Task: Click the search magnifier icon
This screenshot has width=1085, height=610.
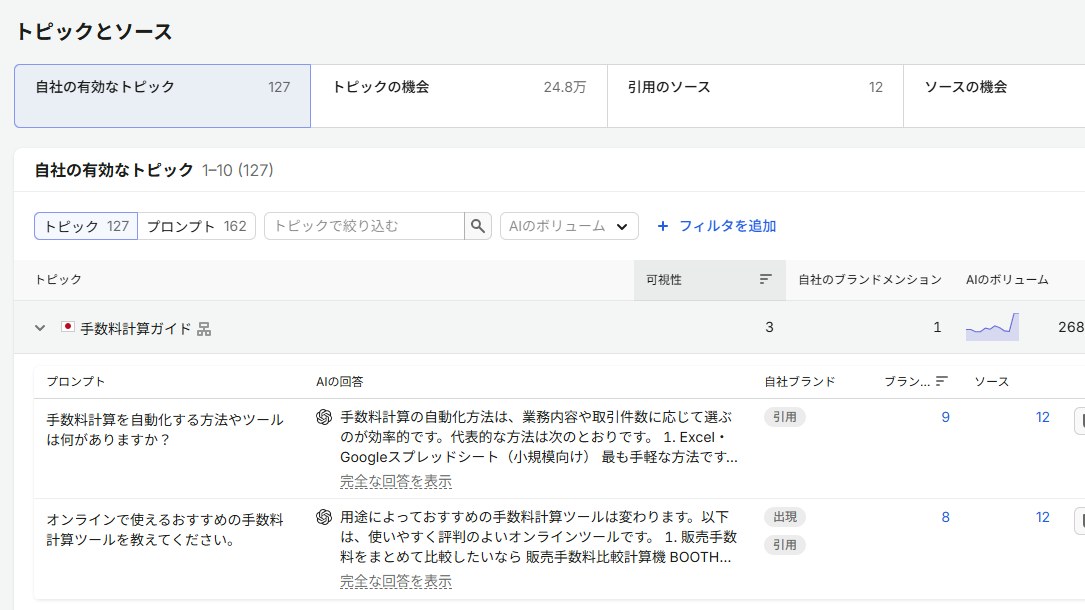Action: click(x=477, y=226)
